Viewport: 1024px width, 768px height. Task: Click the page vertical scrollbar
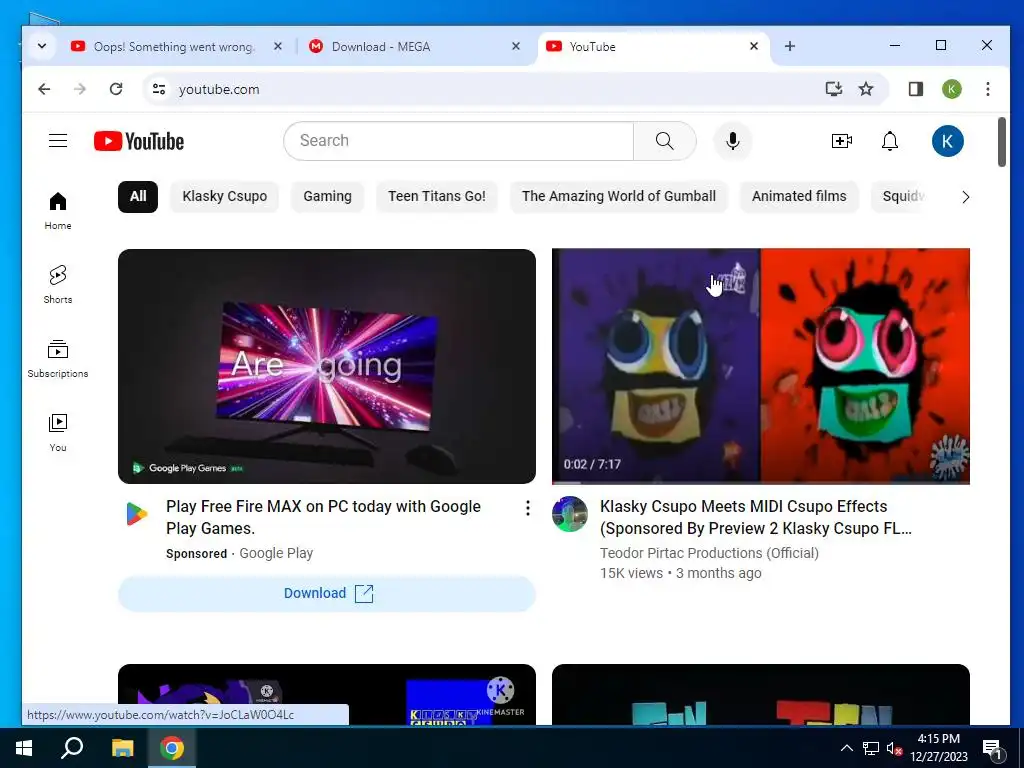click(x=1002, y=142)
